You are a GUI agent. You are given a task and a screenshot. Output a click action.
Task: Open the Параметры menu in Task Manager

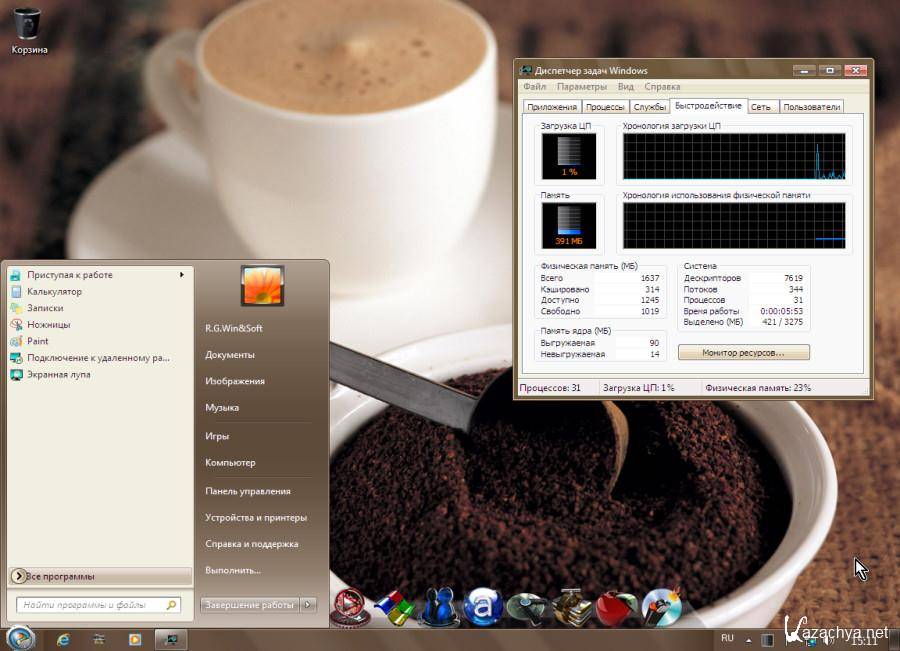click(582, 87)
